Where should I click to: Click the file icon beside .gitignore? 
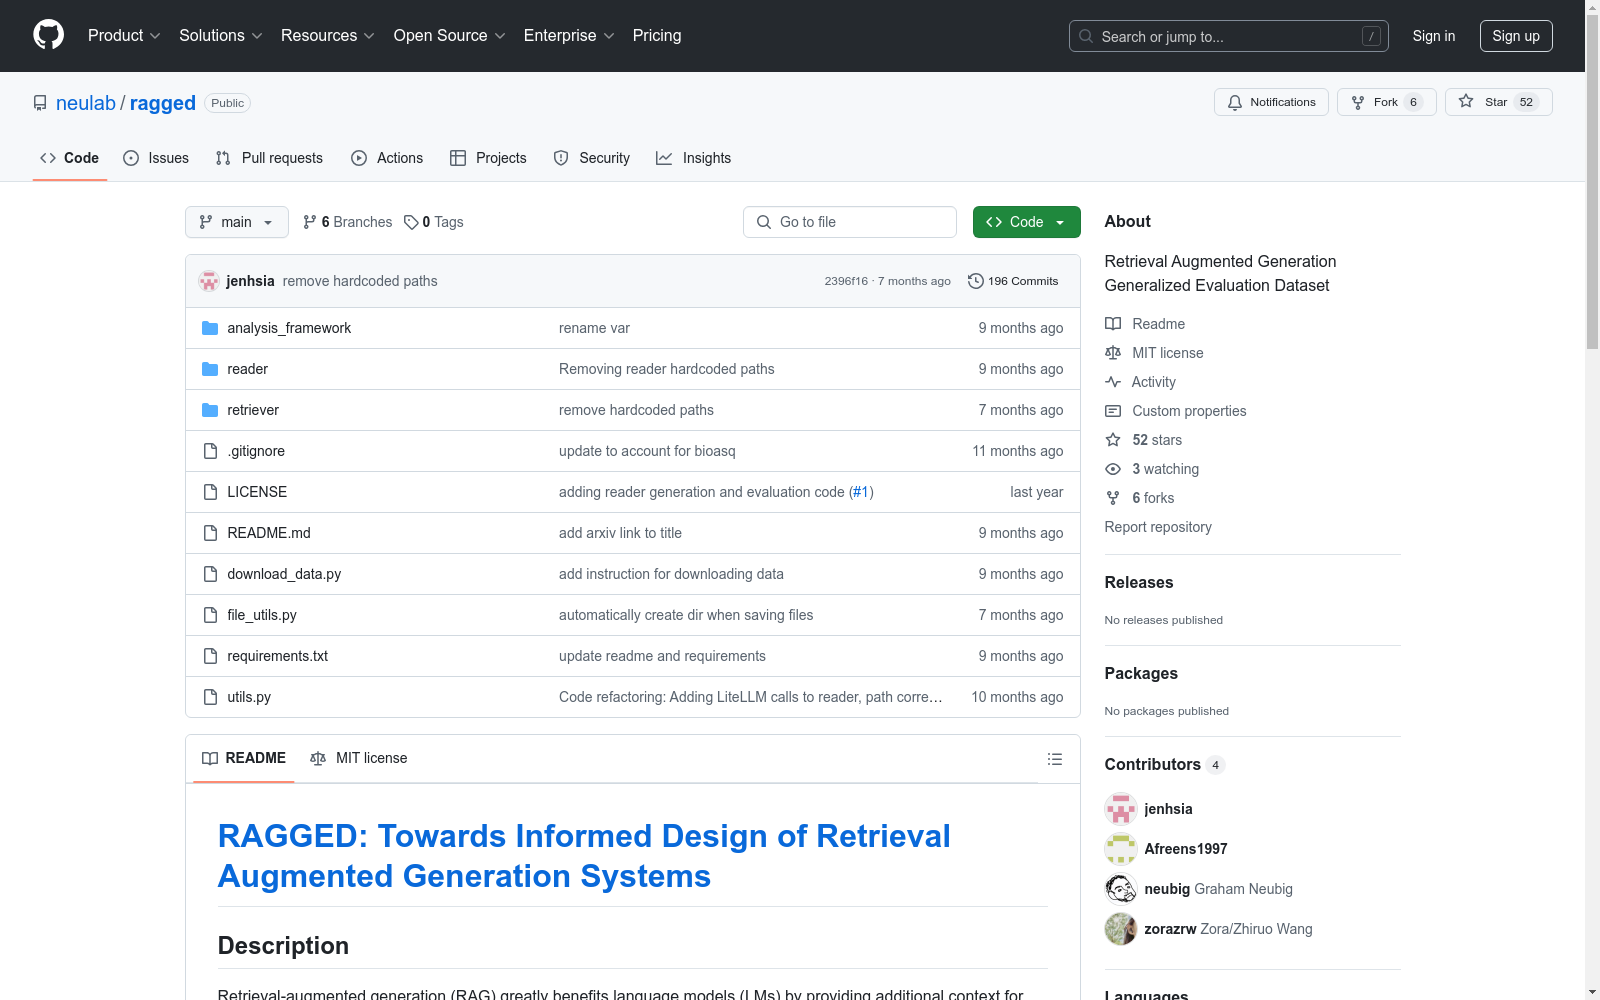pyautogui.click(x=210, y=451)
